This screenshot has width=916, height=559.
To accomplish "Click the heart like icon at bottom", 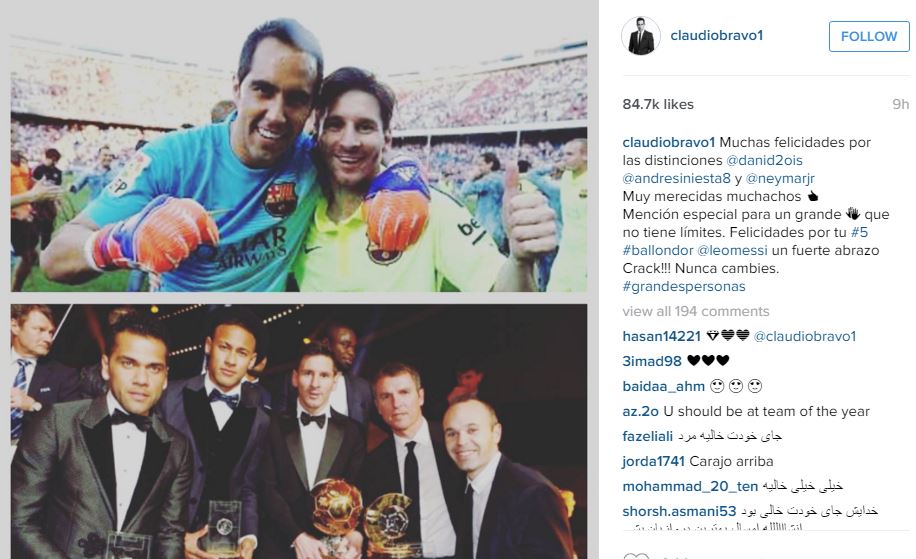I will 636,555.
